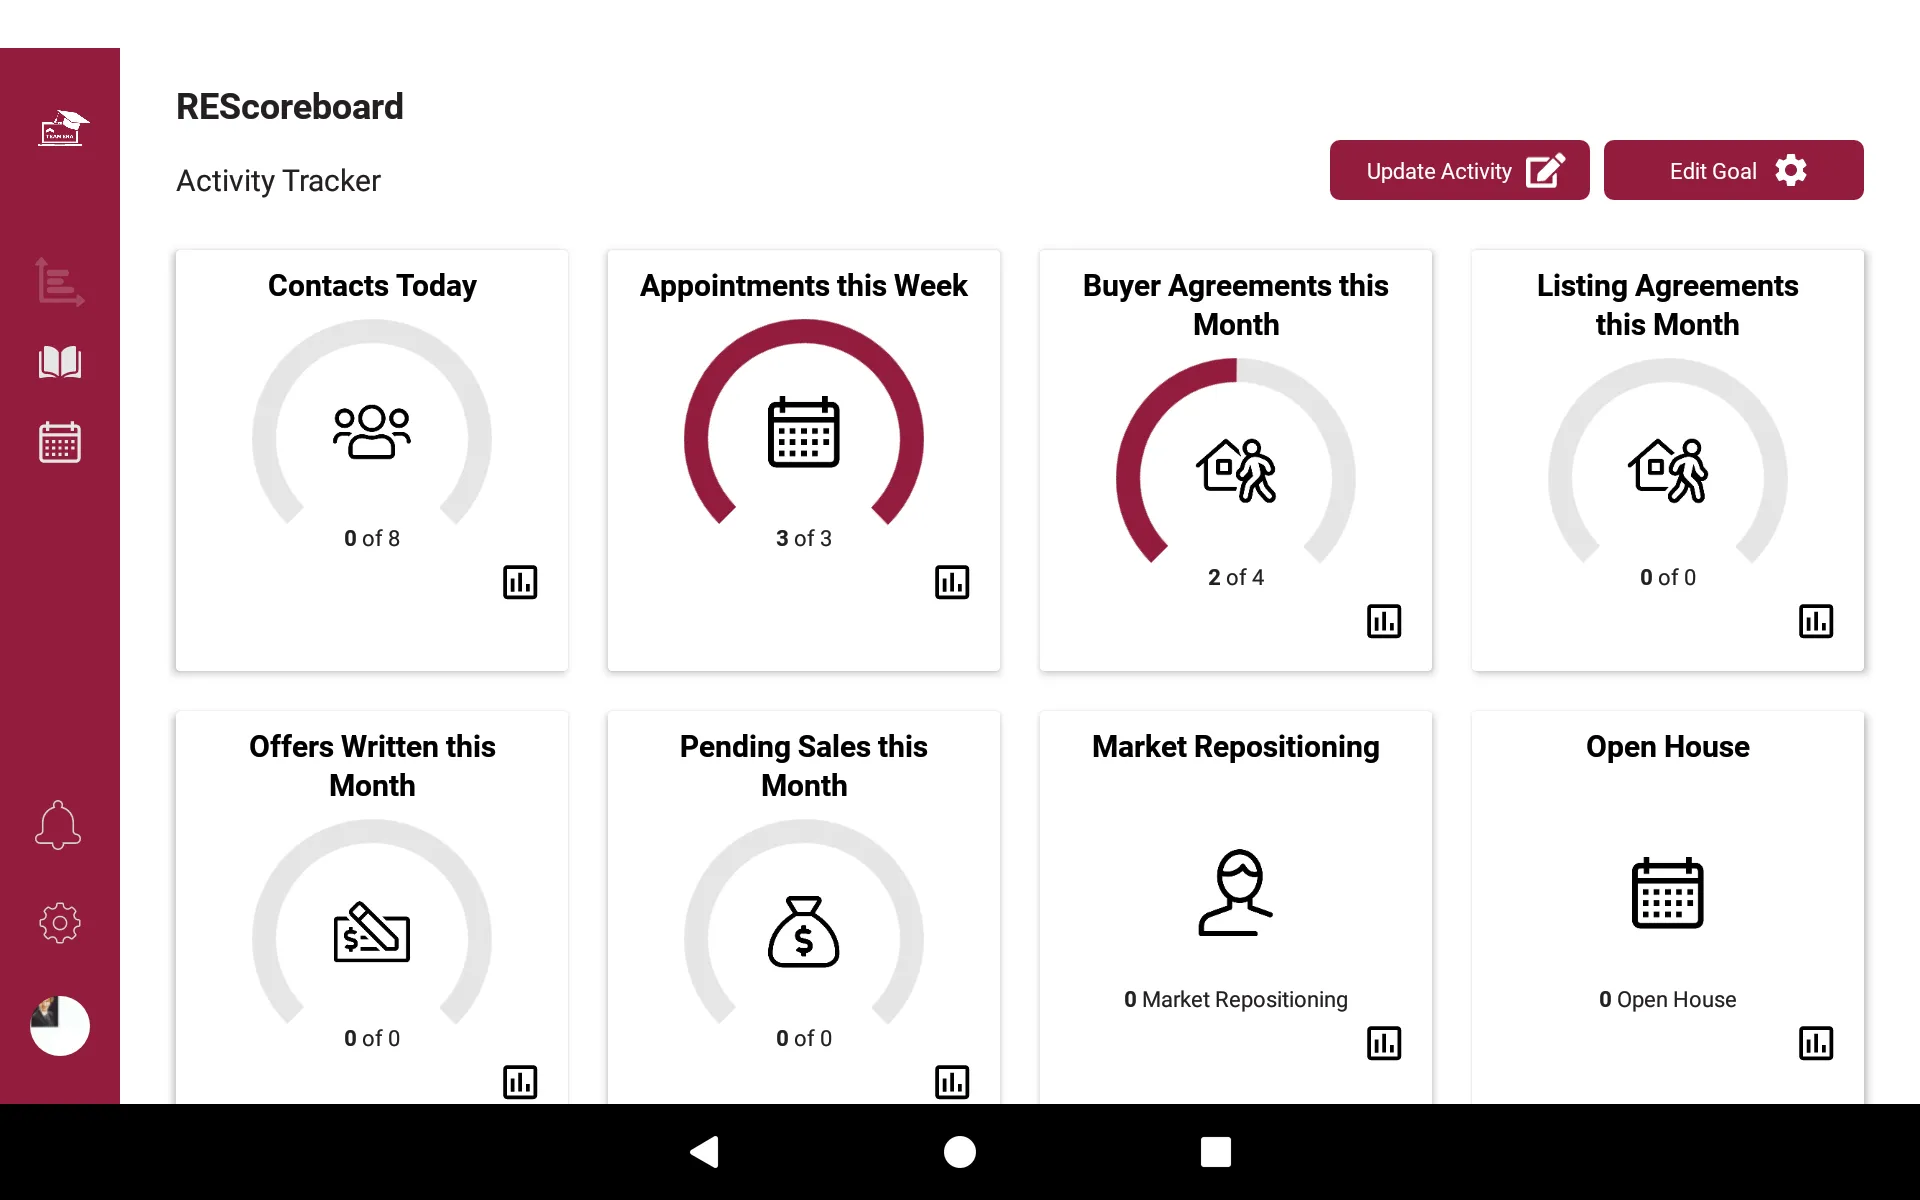Image resolution: width=1920 pixels, height=1200 pixels.
Task: Click the Edit Goal button
Action: 1732,170
